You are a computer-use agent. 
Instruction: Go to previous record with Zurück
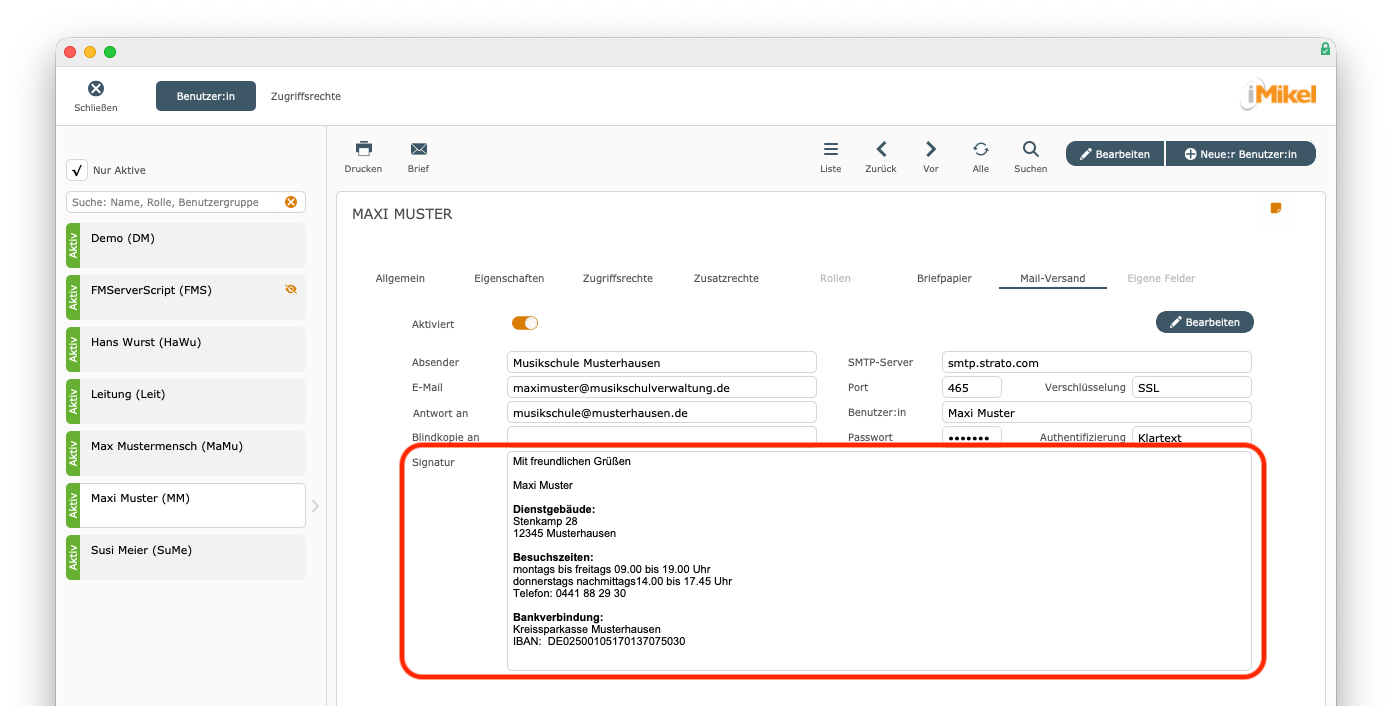pyautogui.click(x=881, y=149)
